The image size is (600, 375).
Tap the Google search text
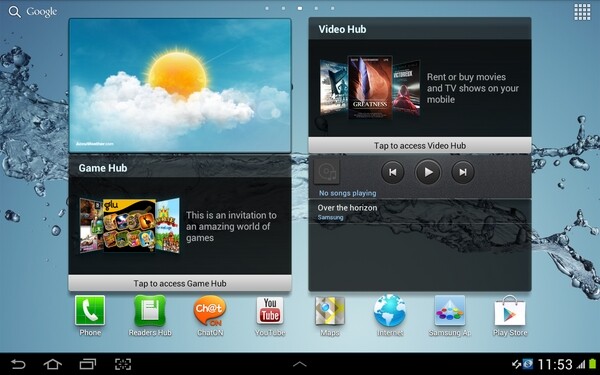[x=42, y=12]
